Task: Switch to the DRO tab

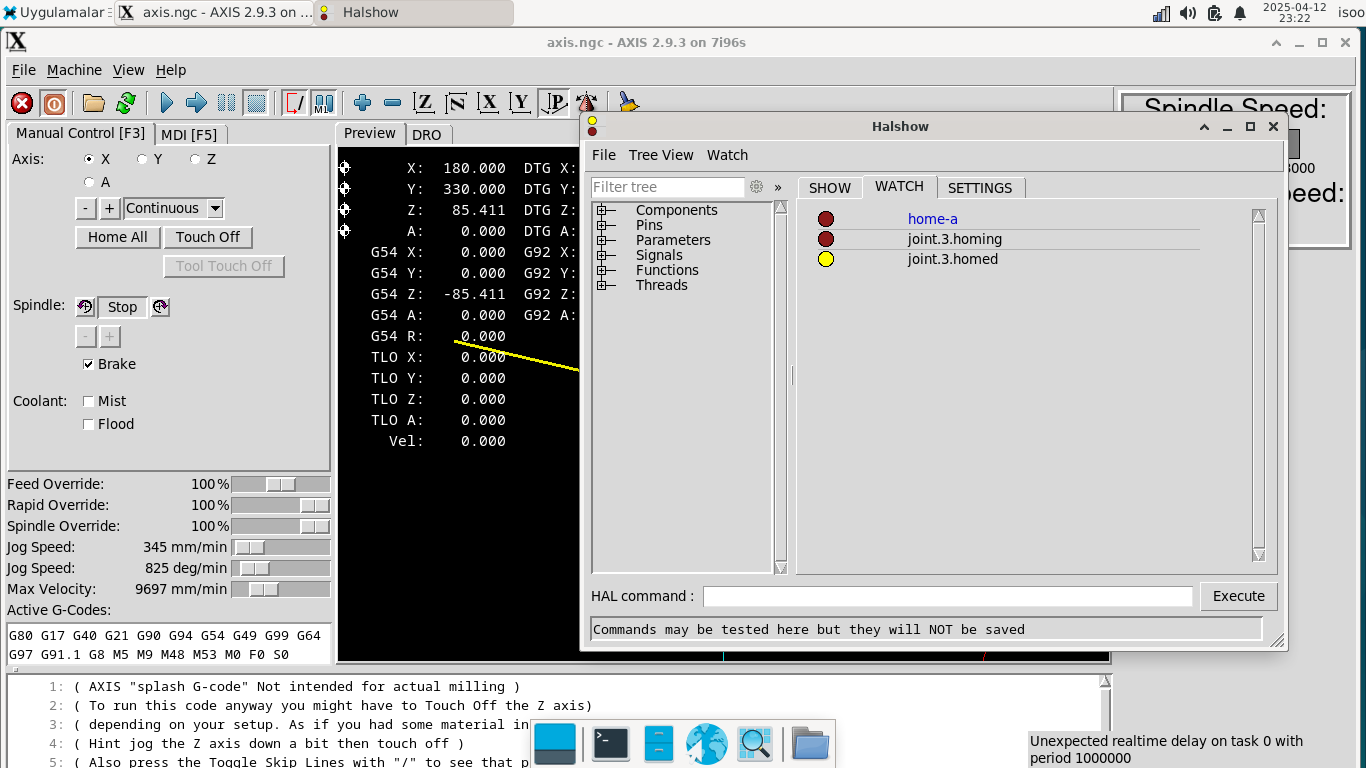Action: point(427,134)
